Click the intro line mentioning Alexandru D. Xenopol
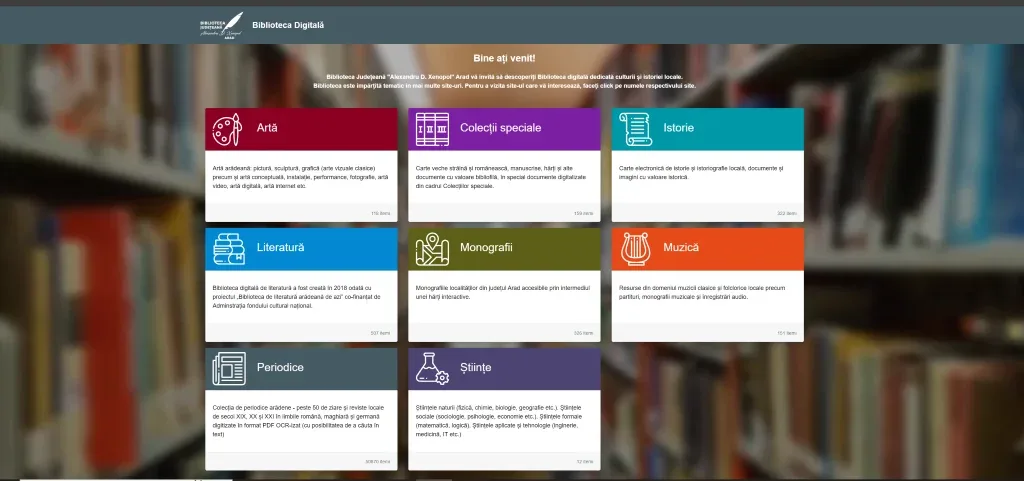This screenshot has height=481, width=1024. point(504,77)
